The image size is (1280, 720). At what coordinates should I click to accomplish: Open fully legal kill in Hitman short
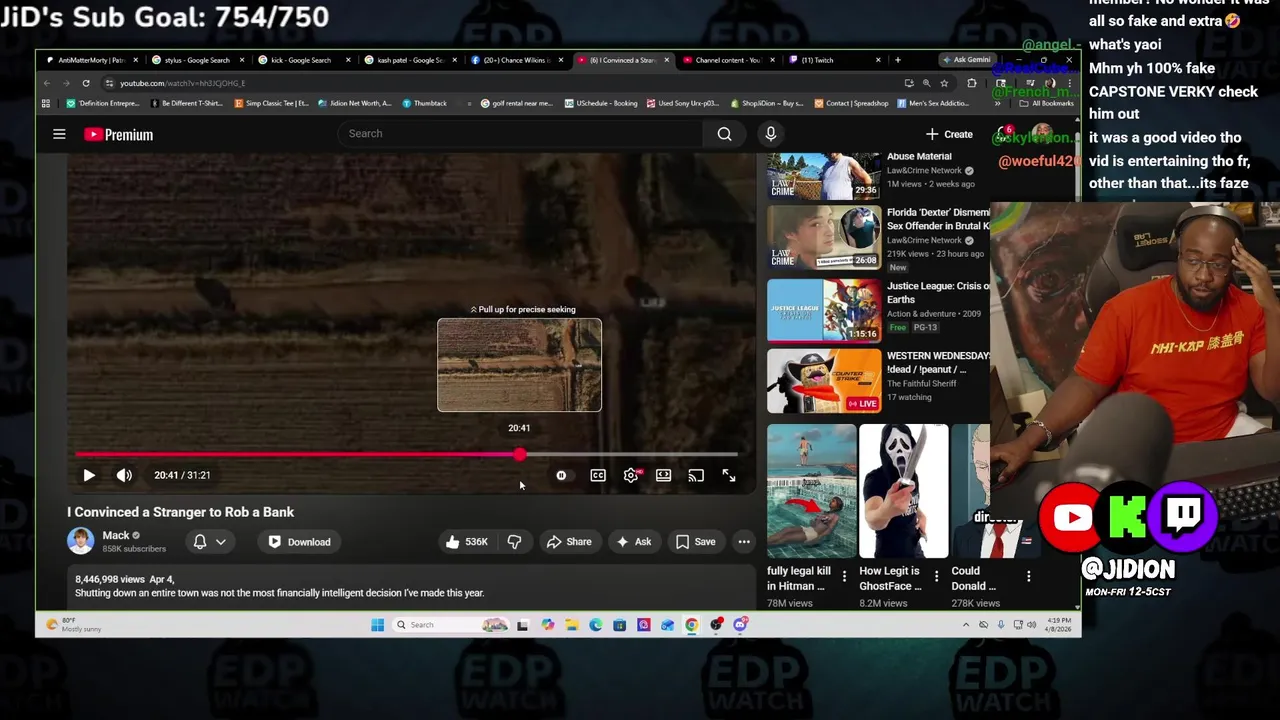811,491
